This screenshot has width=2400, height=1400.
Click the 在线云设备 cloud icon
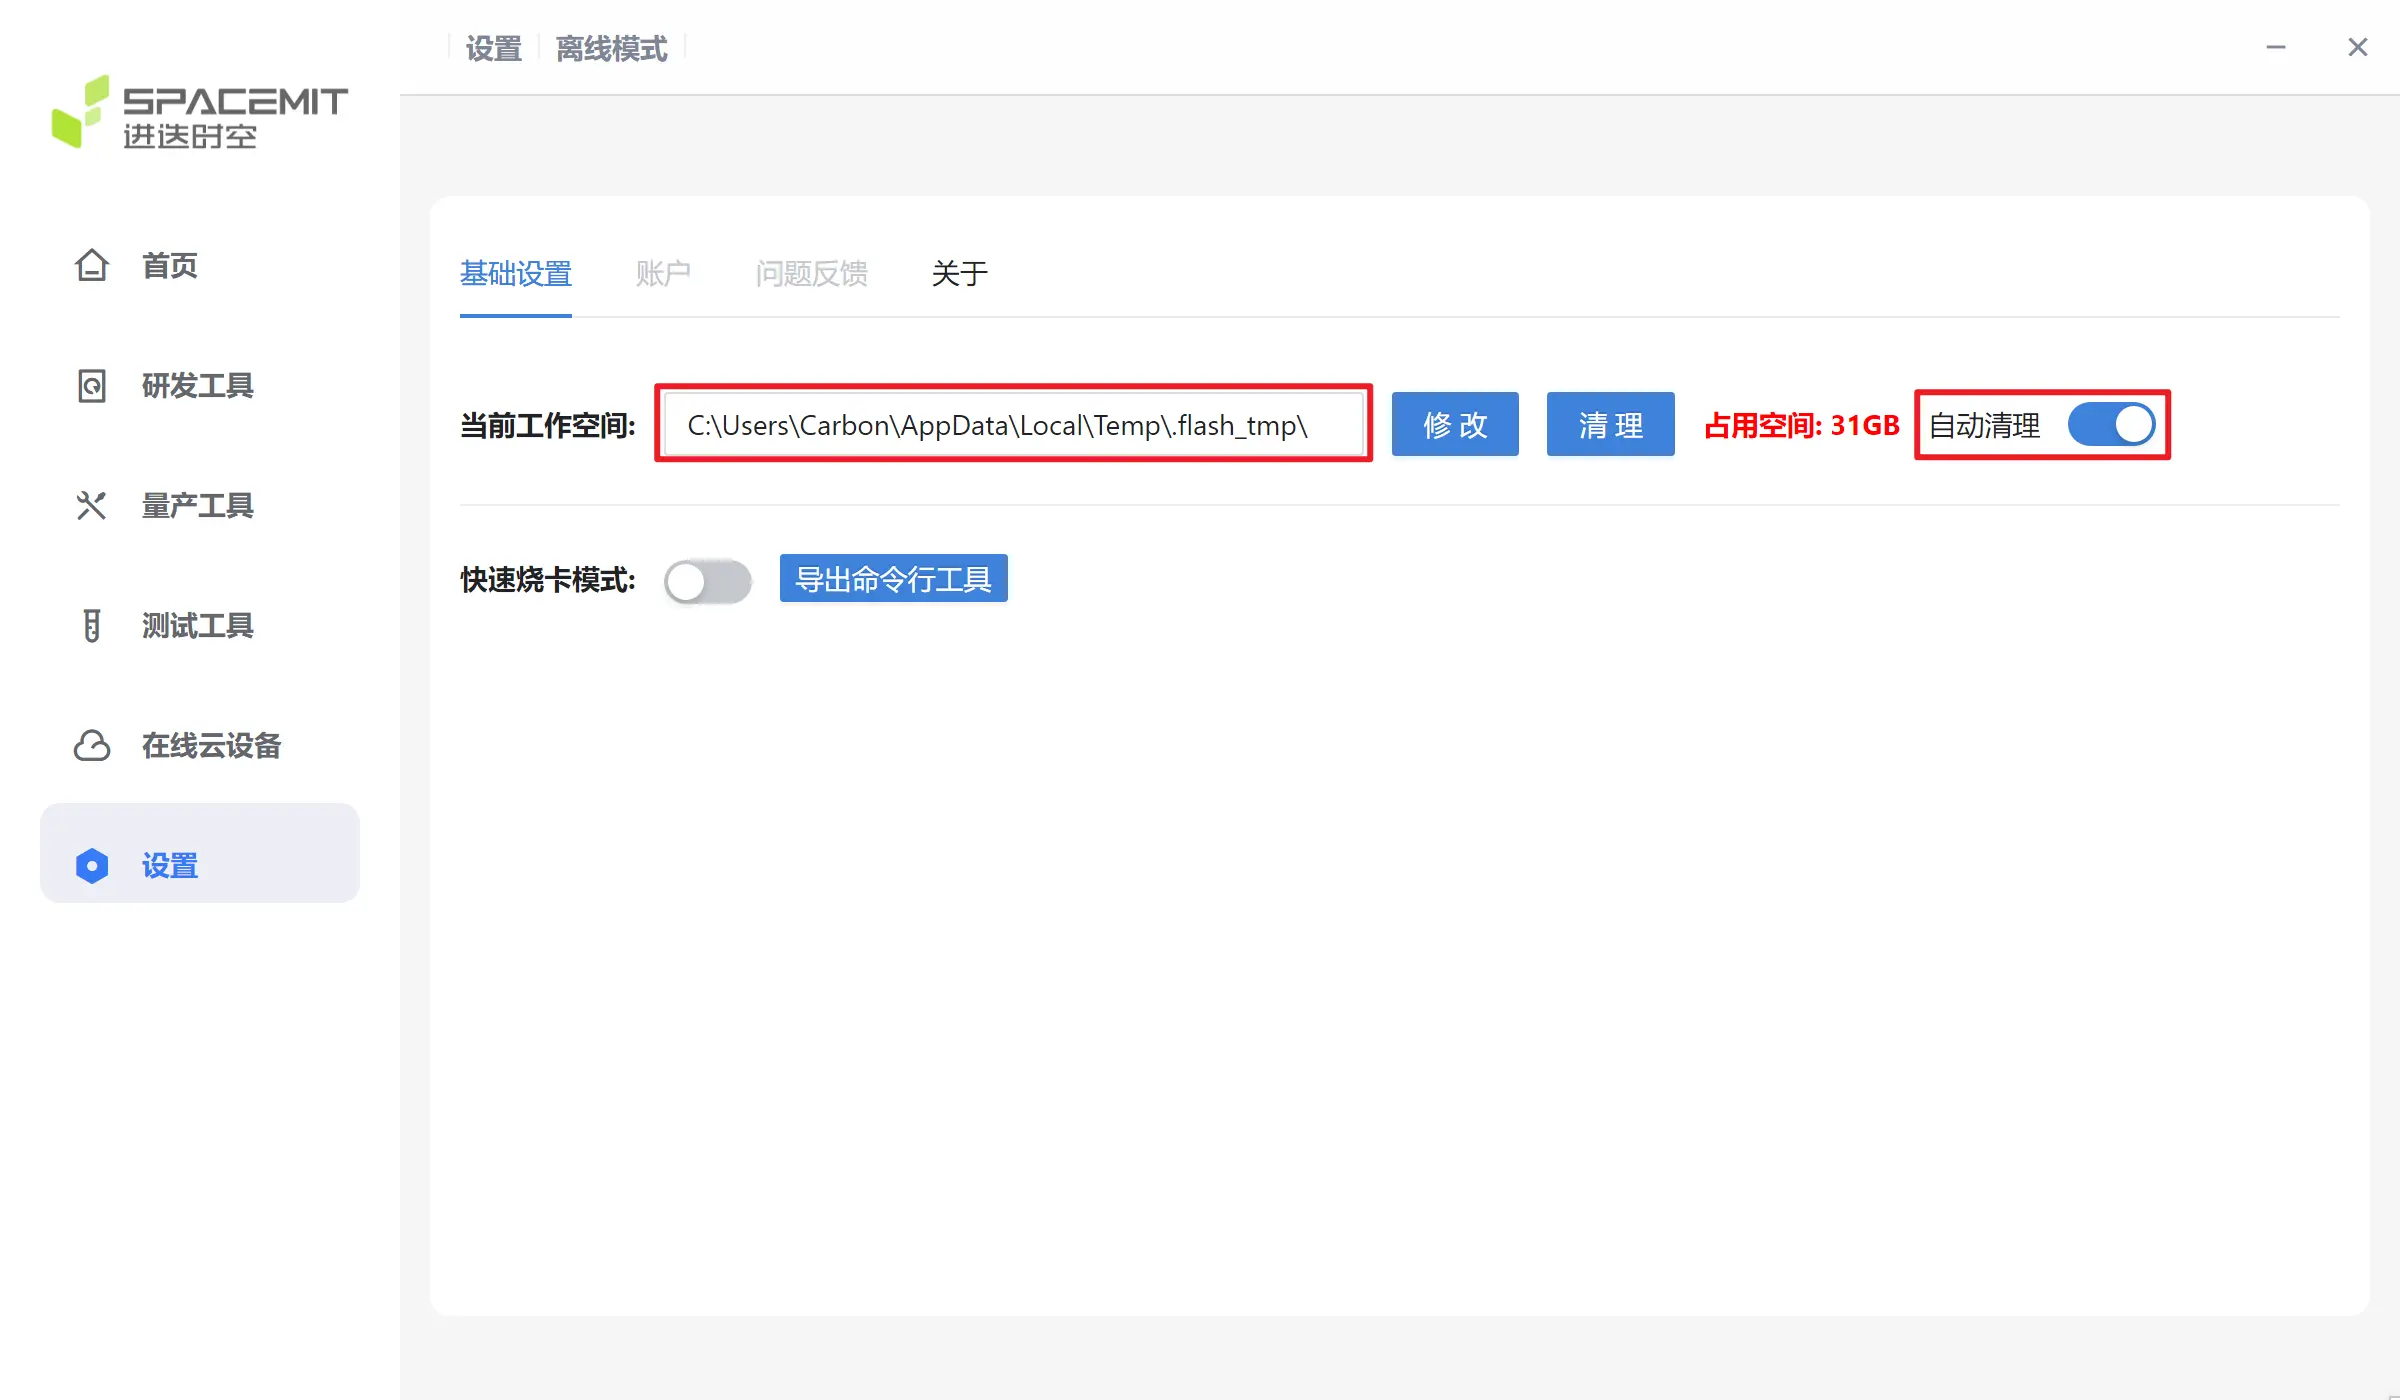click(x=92, y=745)
